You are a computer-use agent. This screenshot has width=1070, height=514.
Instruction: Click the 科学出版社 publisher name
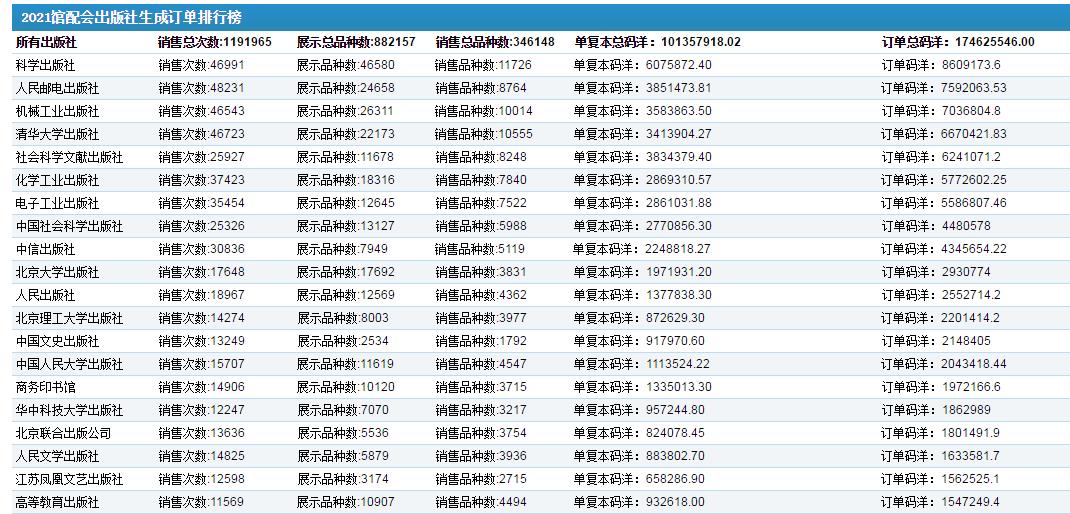coord(45,65)
